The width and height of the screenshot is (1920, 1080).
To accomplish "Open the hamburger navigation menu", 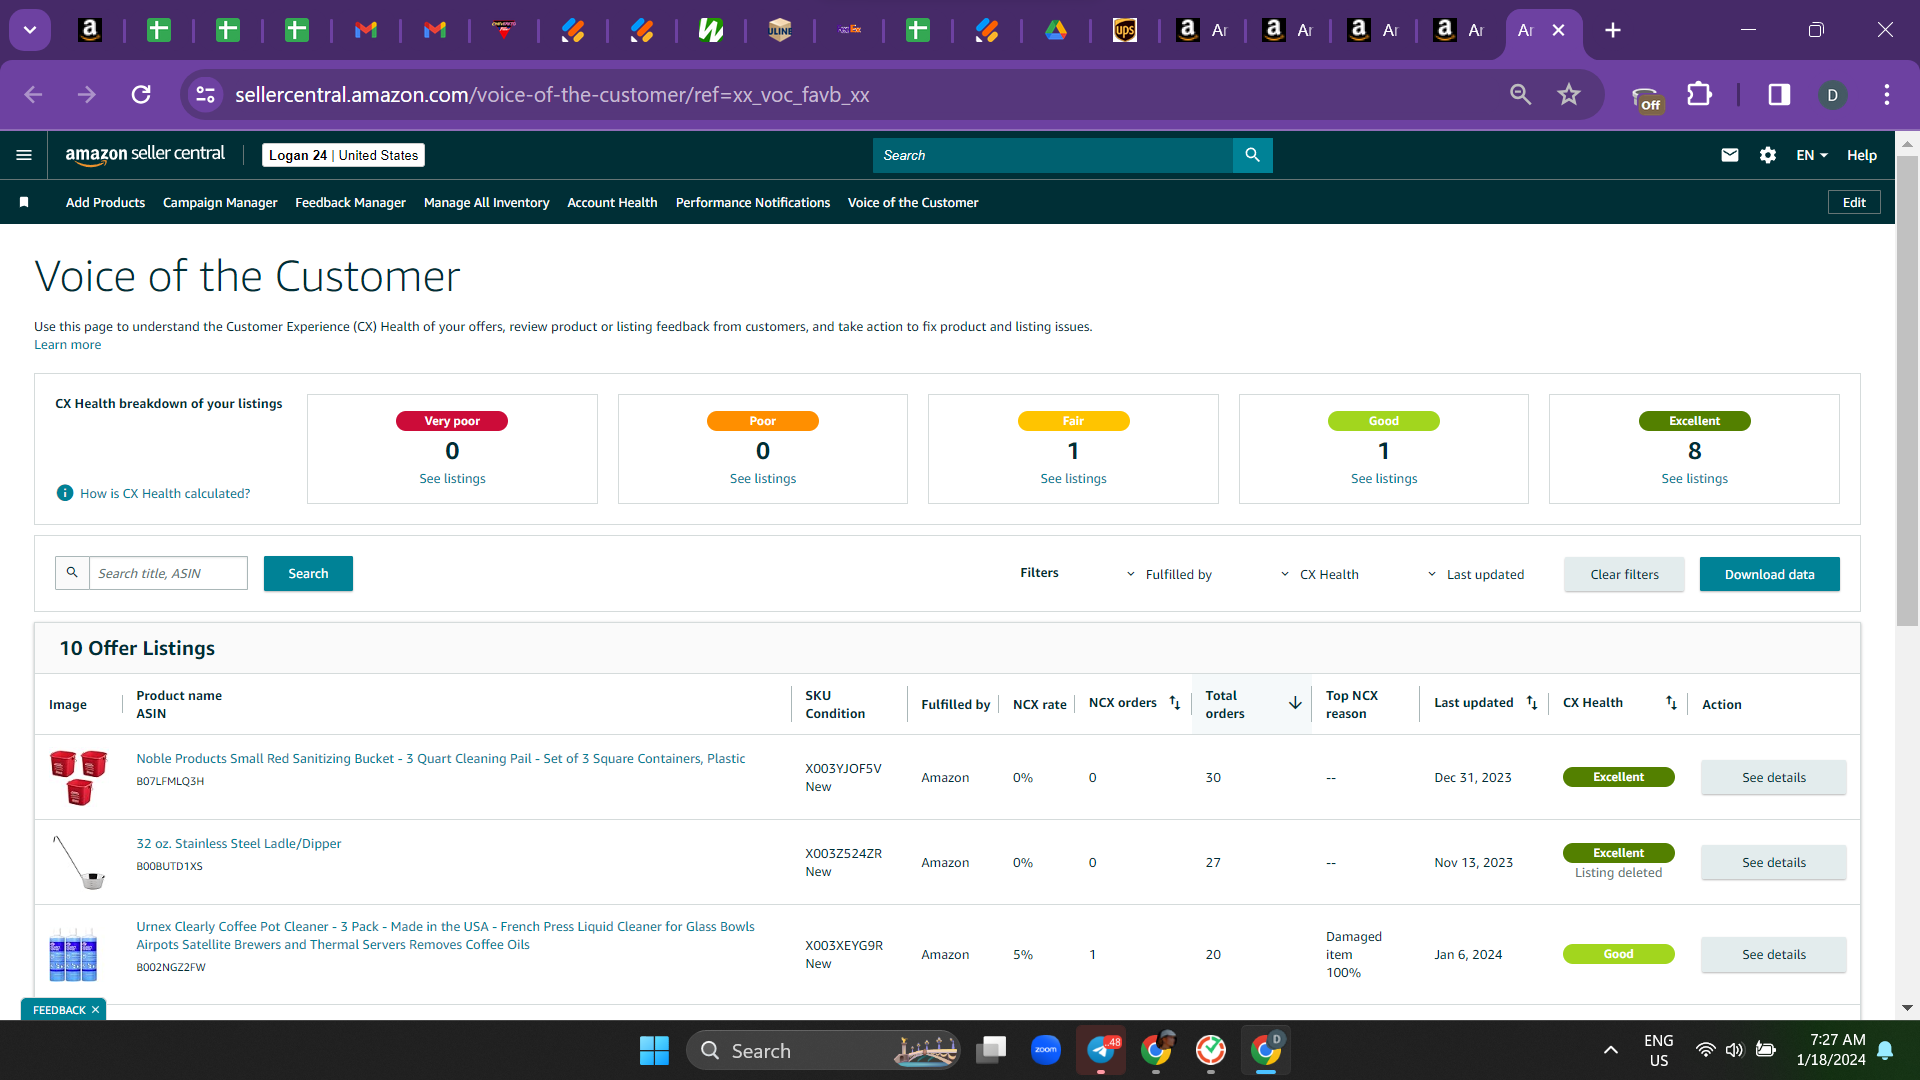I will coord(24,155).
